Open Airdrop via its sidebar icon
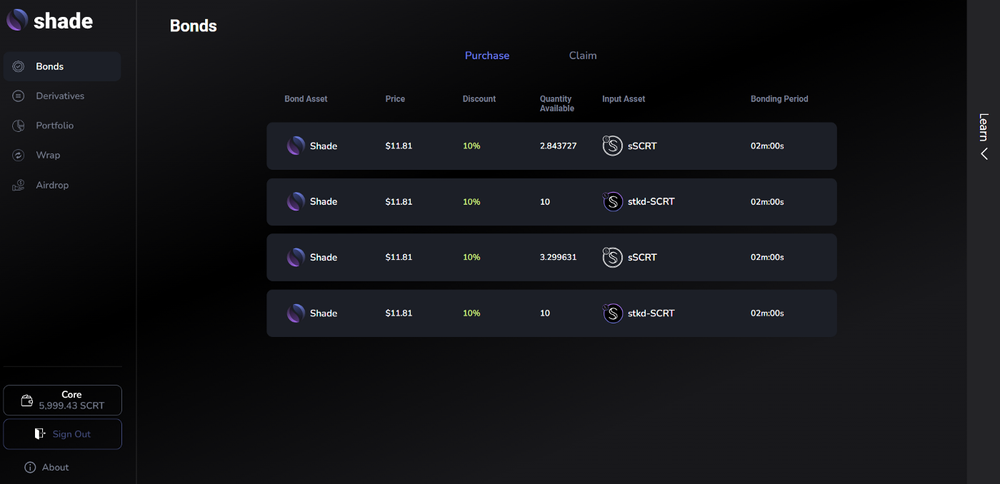1000x484 pixels. 18,185
